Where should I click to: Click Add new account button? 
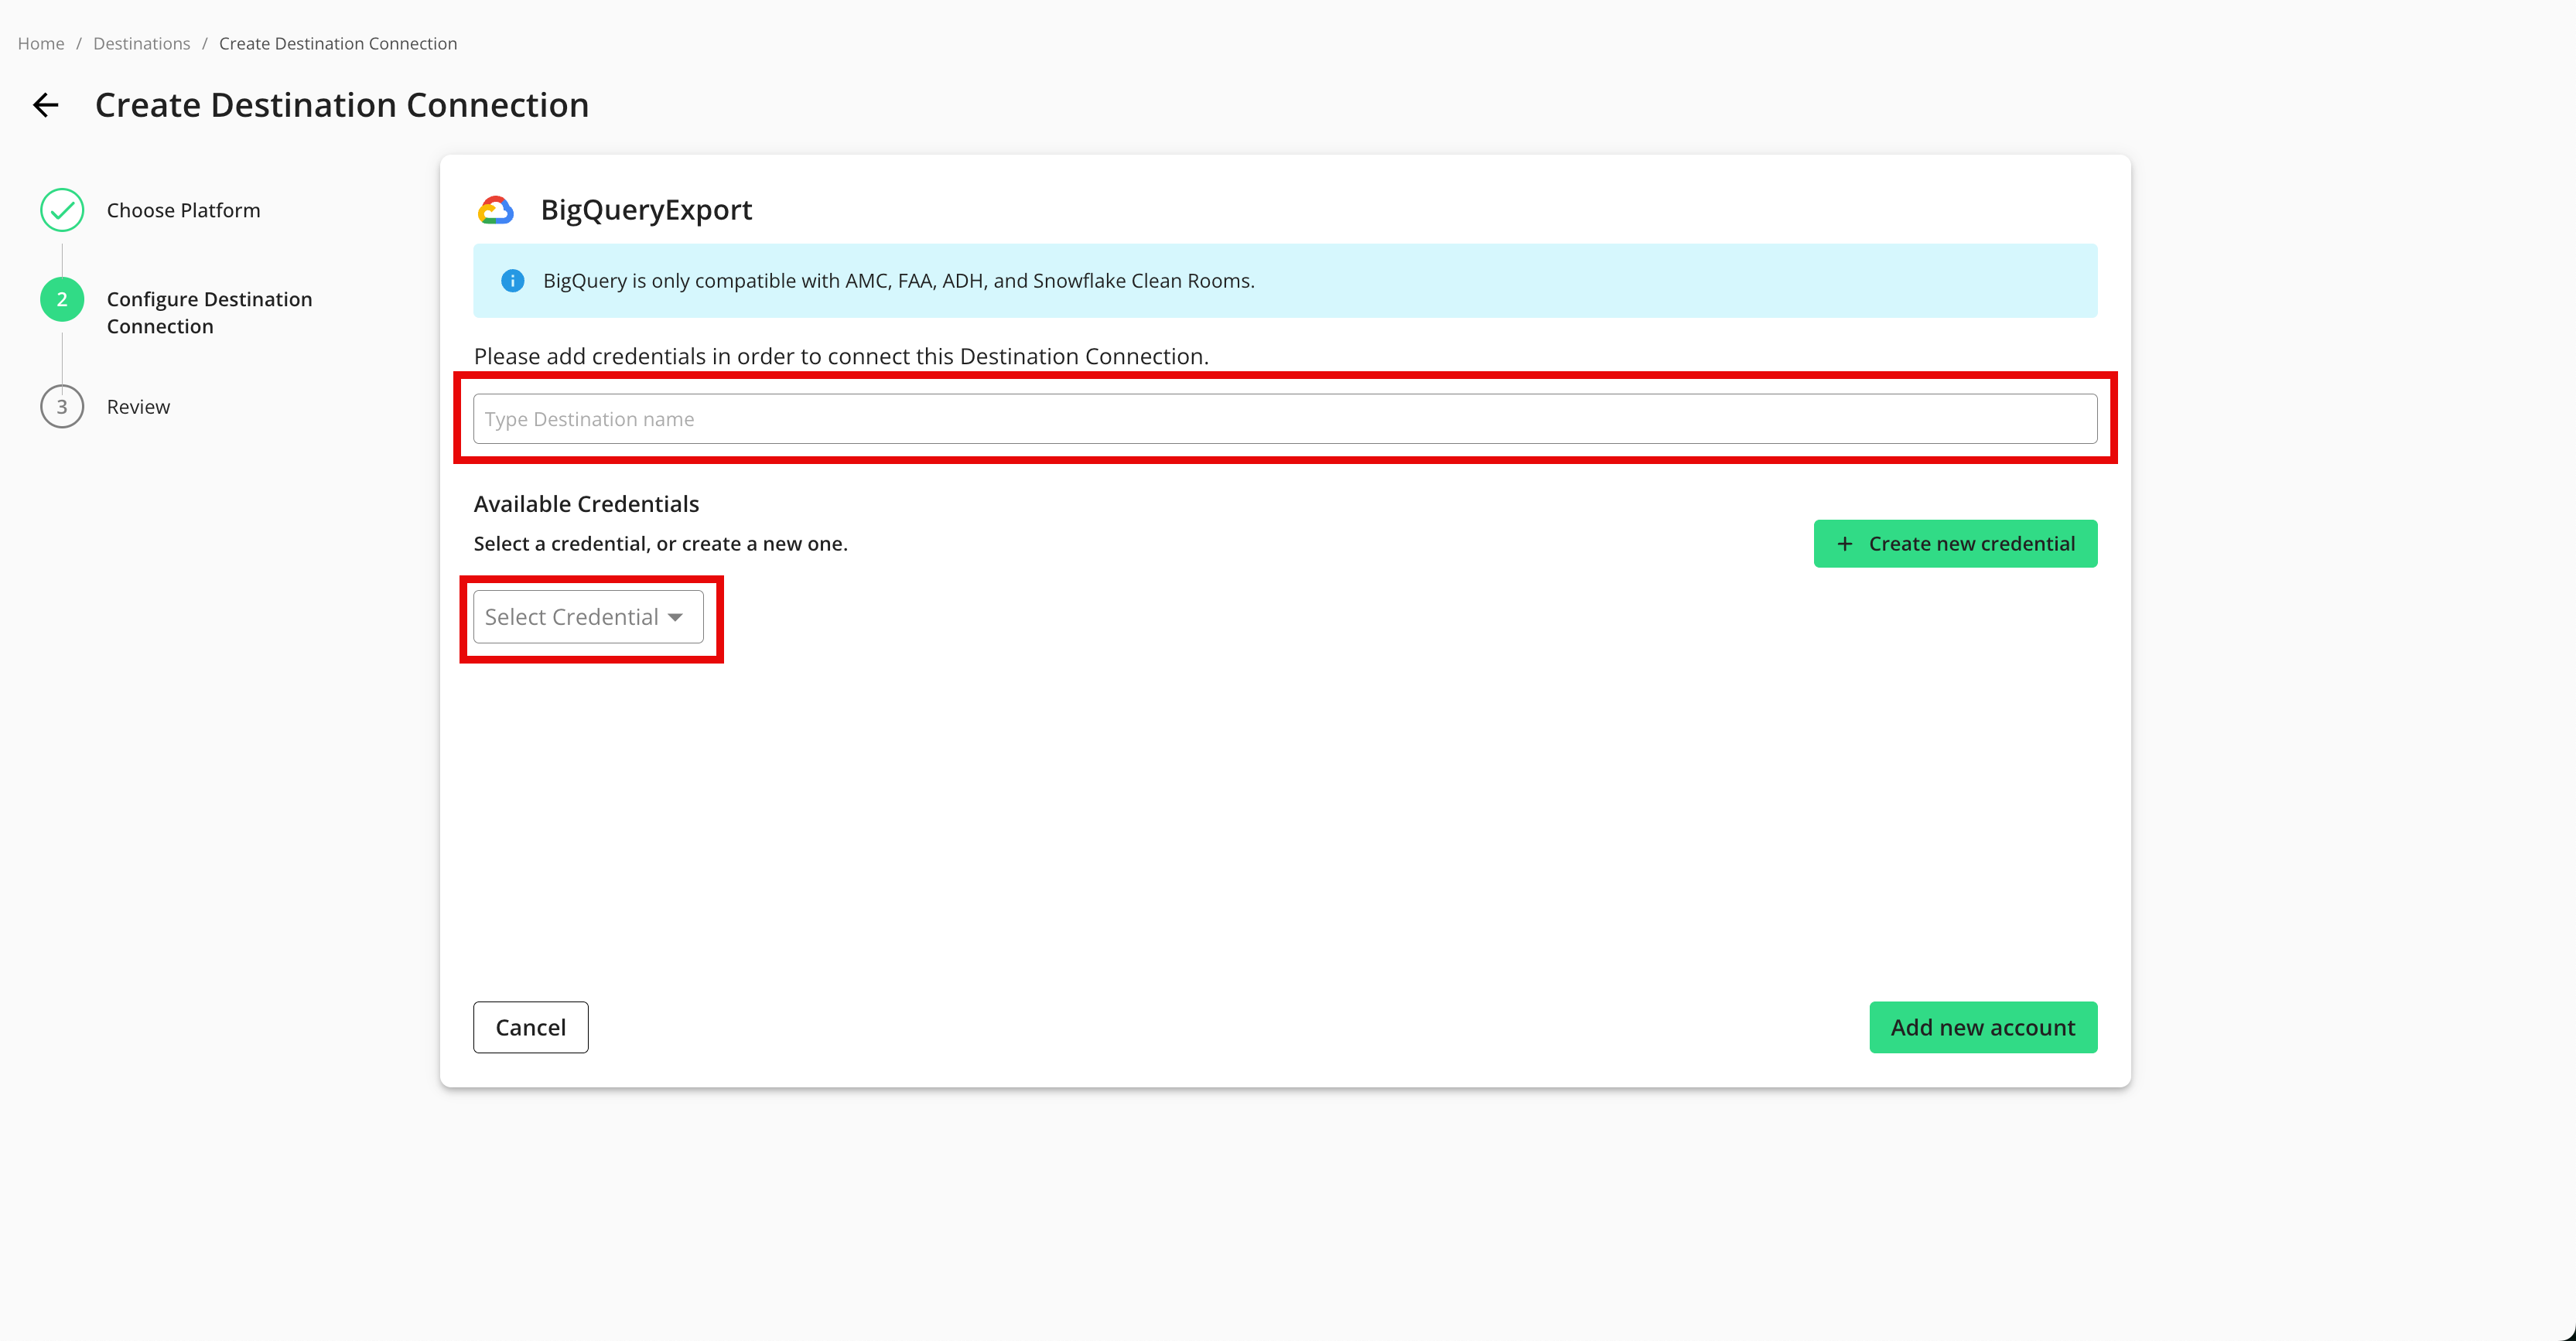[x=1982, y=1027]
